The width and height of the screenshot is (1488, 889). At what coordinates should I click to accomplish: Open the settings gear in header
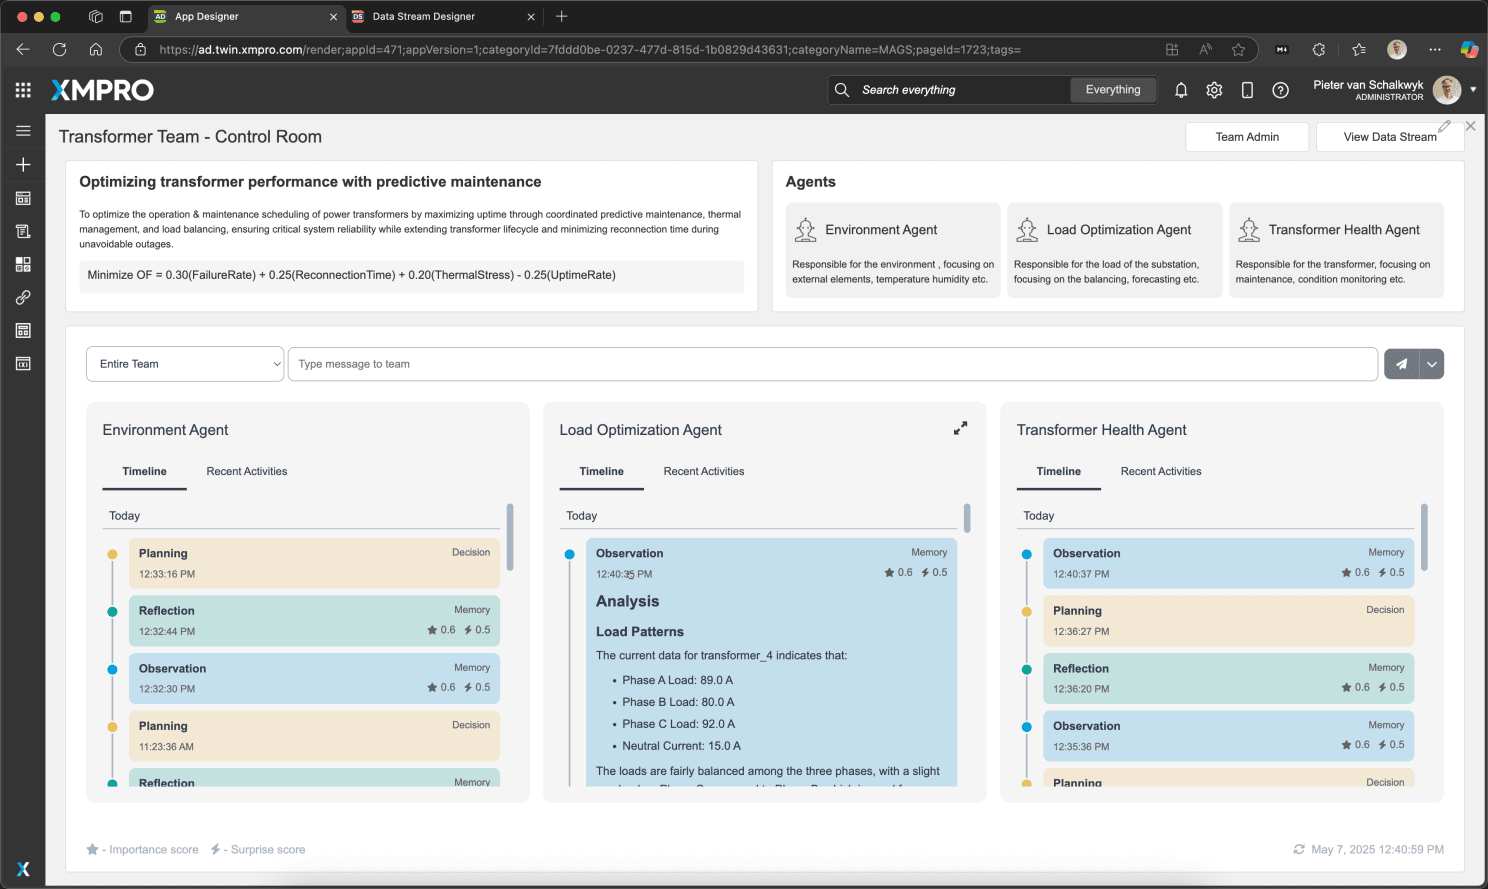click(1214, 90)
